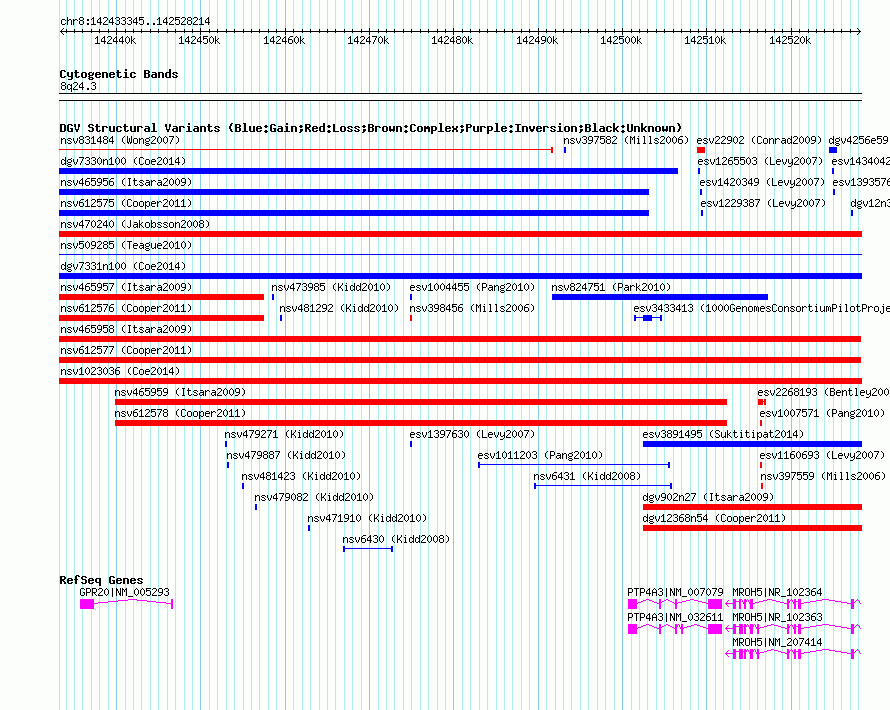Click the esv1011203 (Pang2010) span line
This screenshot has width=890, height=710.
(574, 465)
